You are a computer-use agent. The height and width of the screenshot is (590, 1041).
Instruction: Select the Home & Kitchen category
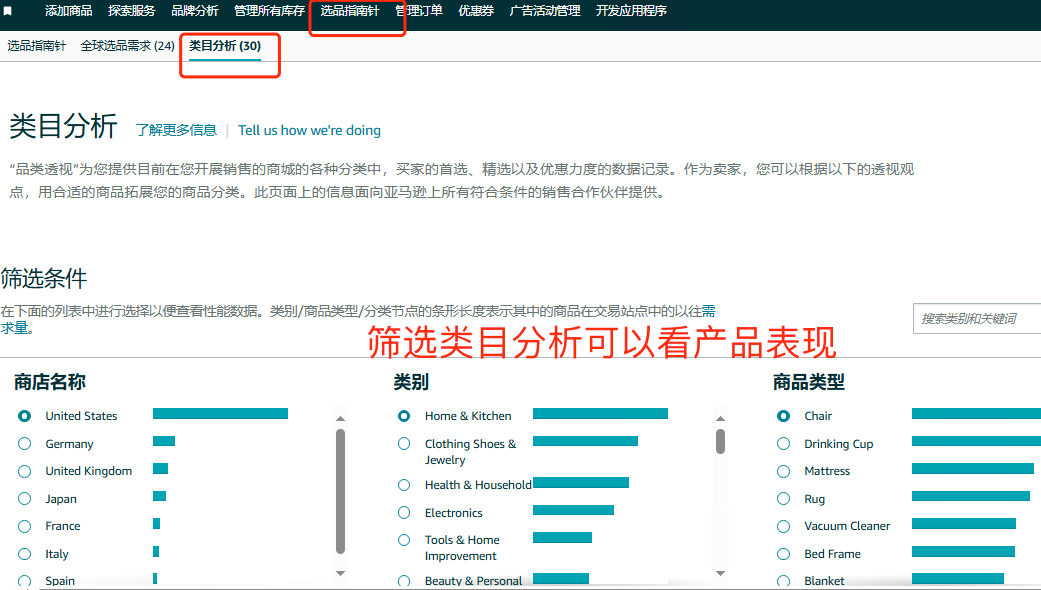point(404,416)
